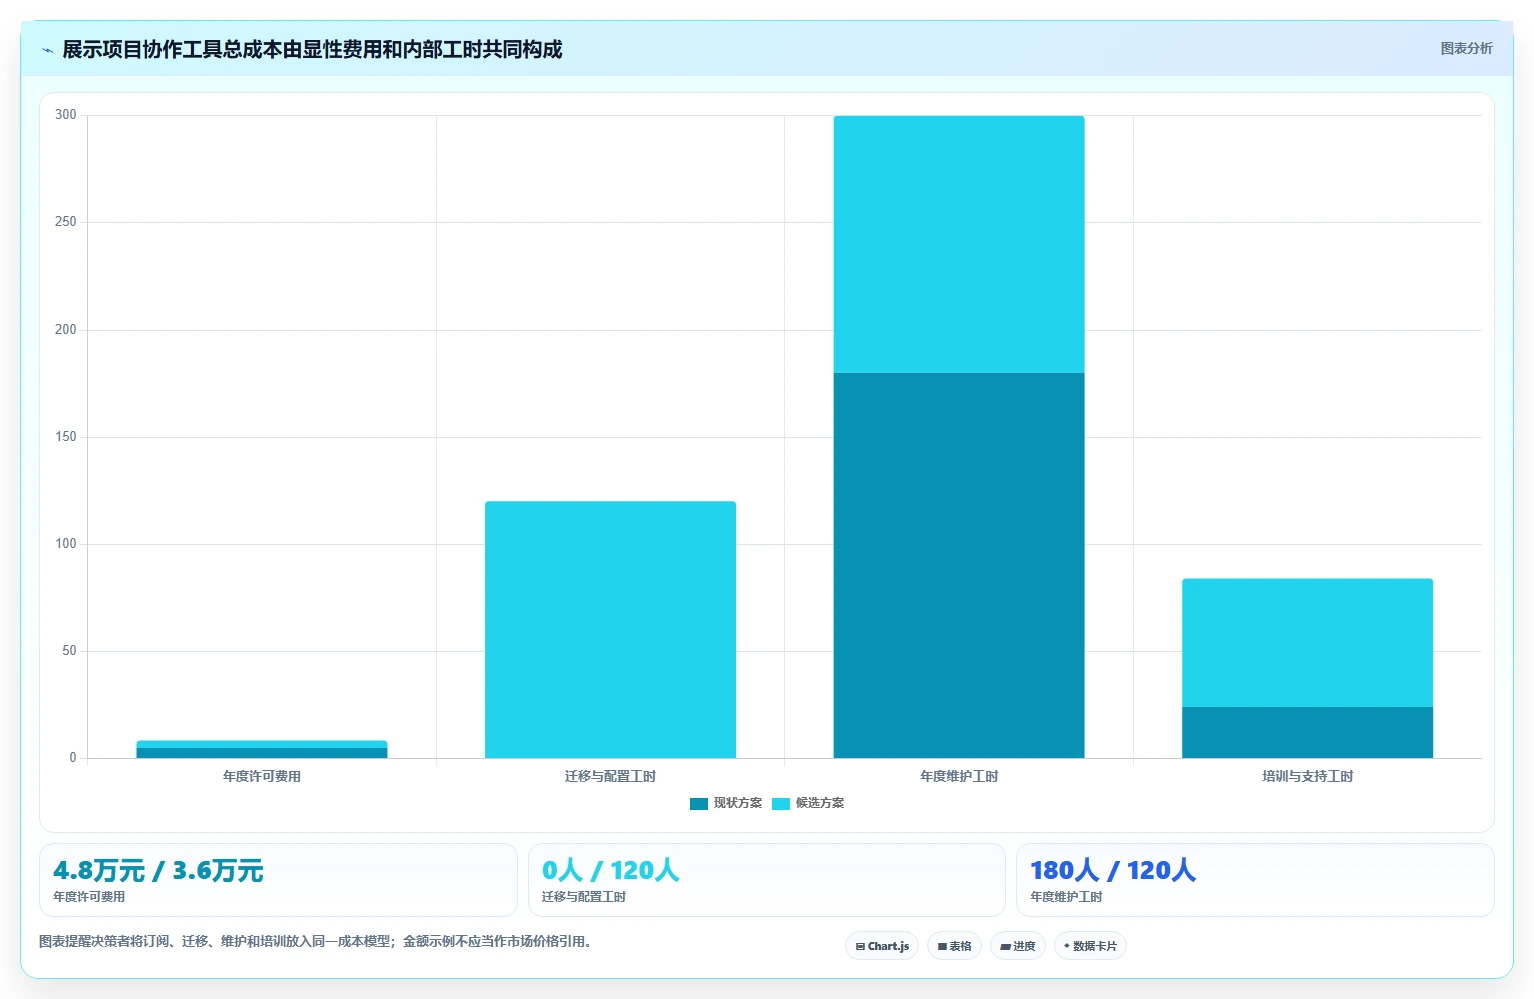Click the lightning icon beside the title
Image resolution: width=1534 pixels, height=999 pixels.
(47, 50)
